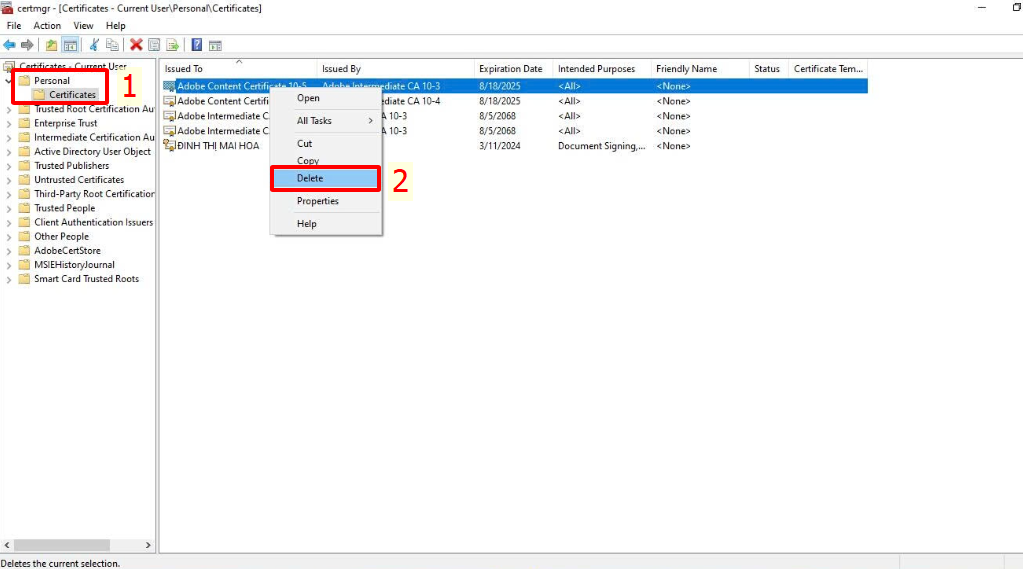Open the All Tasks submenu
The height and width of the screenshot is (569, 1023).
[326, 121]
